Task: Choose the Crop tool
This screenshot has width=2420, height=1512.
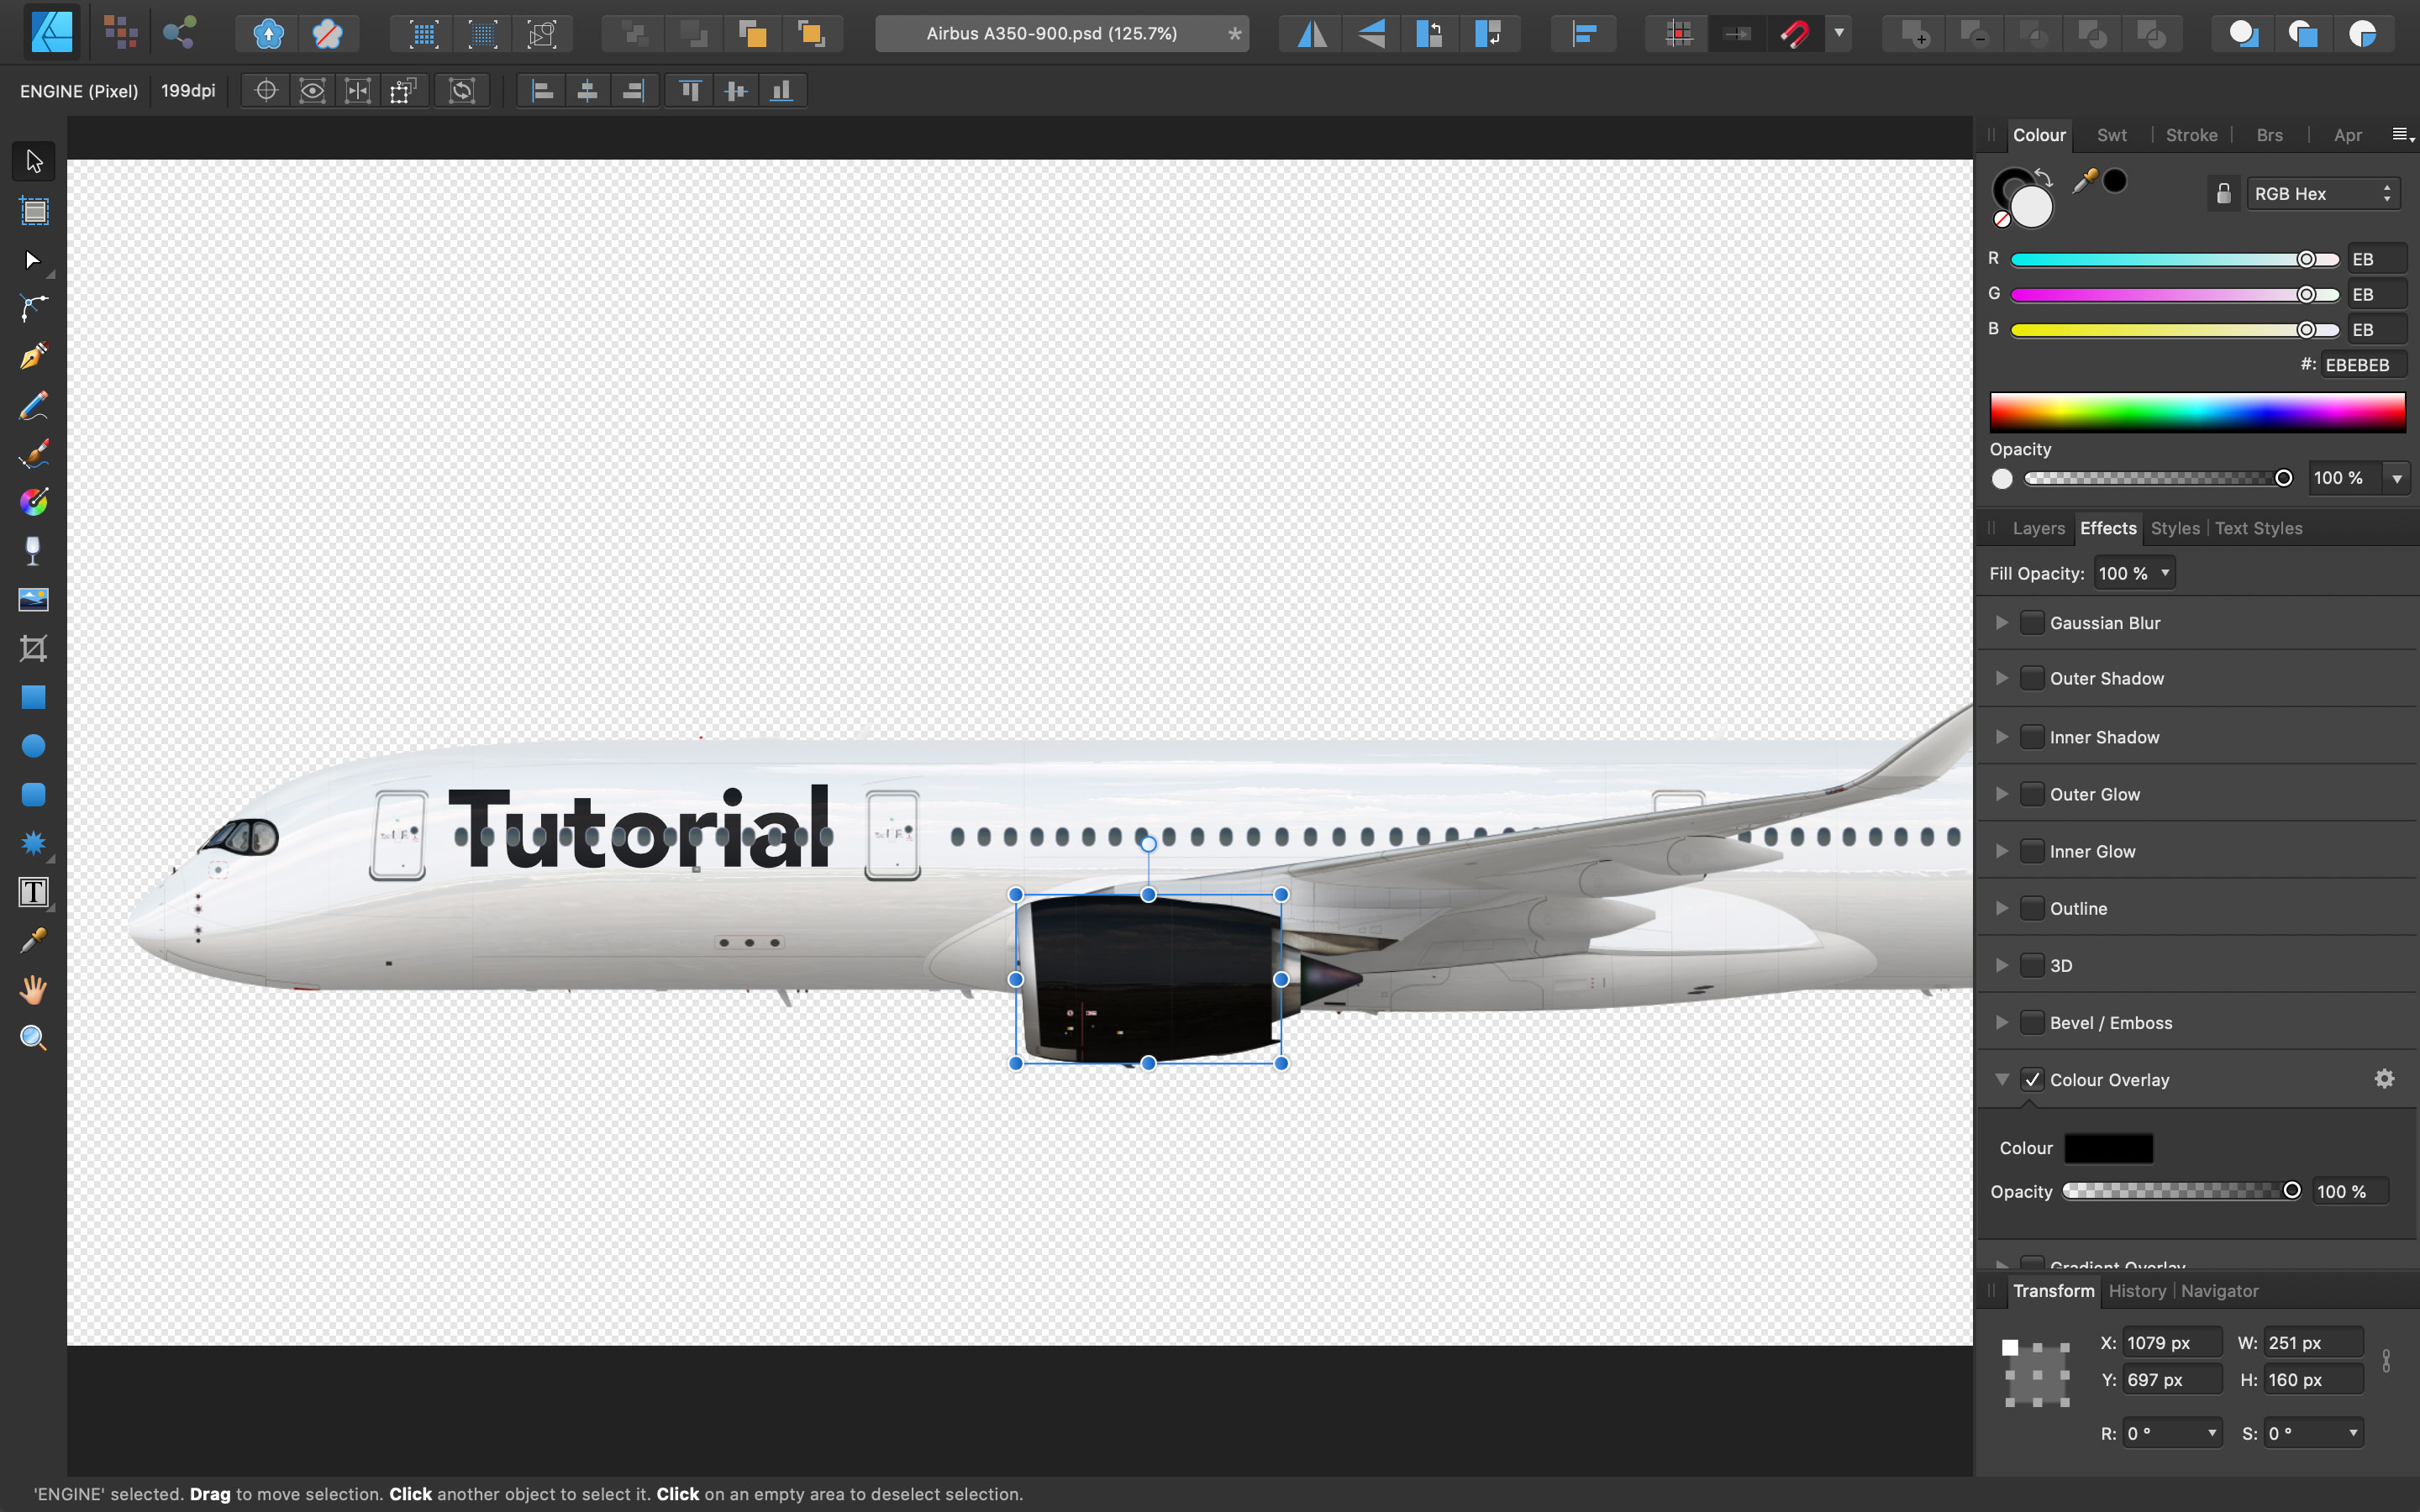Action: pyautogui.click(x=33, y=648)
